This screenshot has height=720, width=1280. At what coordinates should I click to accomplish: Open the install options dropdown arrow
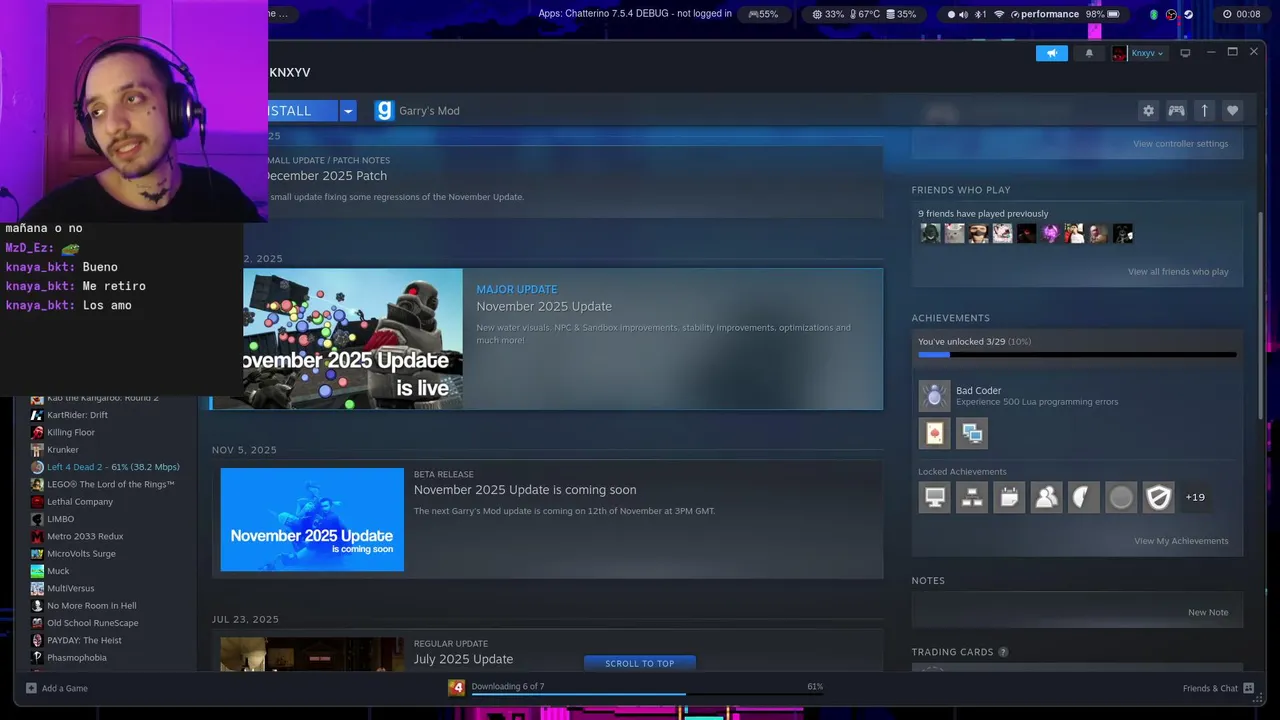(x=348, y=111)
